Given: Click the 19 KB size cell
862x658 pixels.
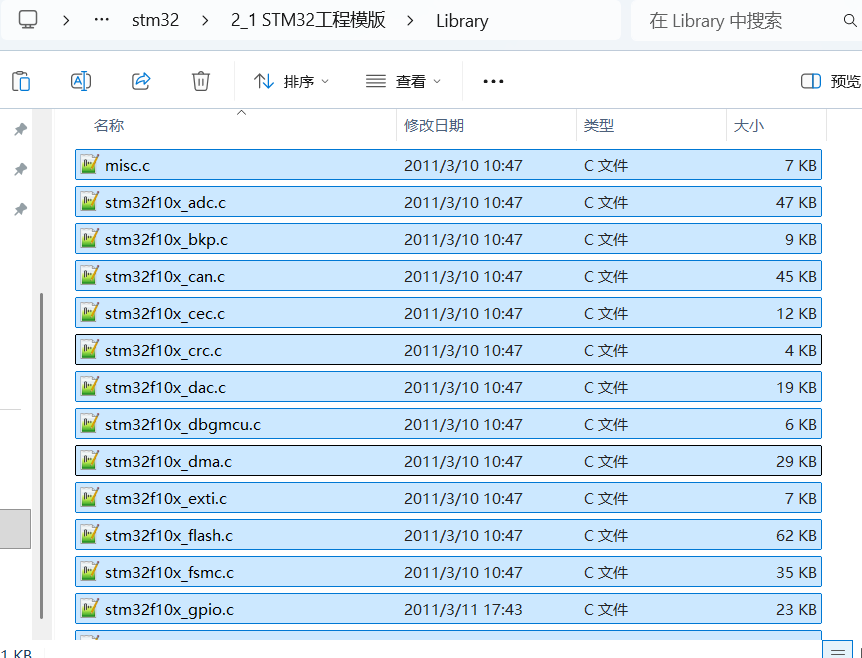Looking at the screenshot, I should [796, 388].
